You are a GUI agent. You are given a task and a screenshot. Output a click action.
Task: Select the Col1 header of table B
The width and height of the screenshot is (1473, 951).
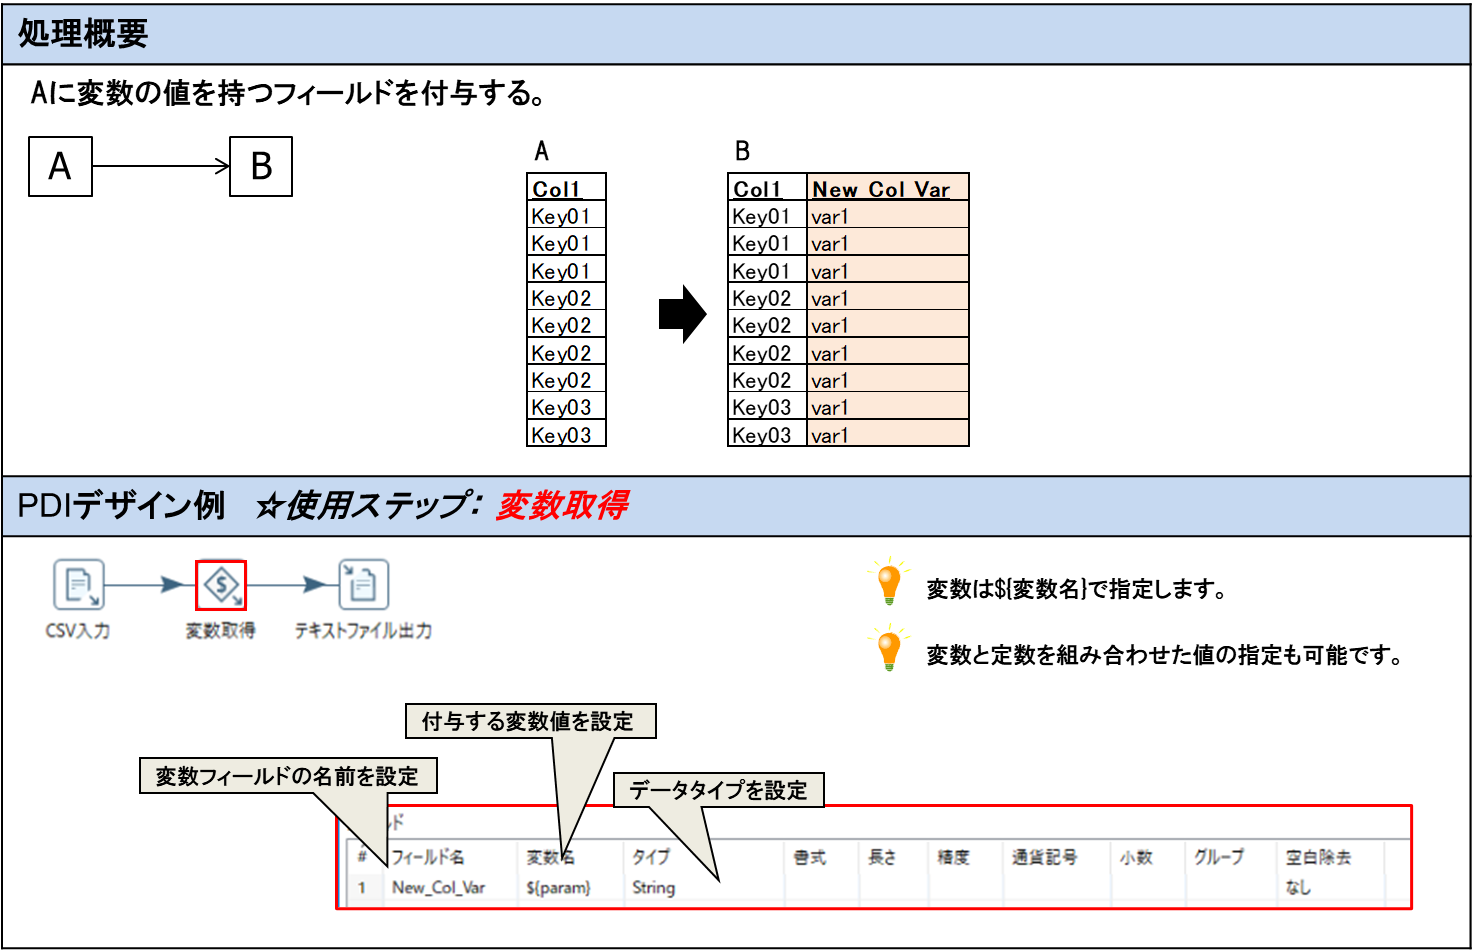click(767, 188)
